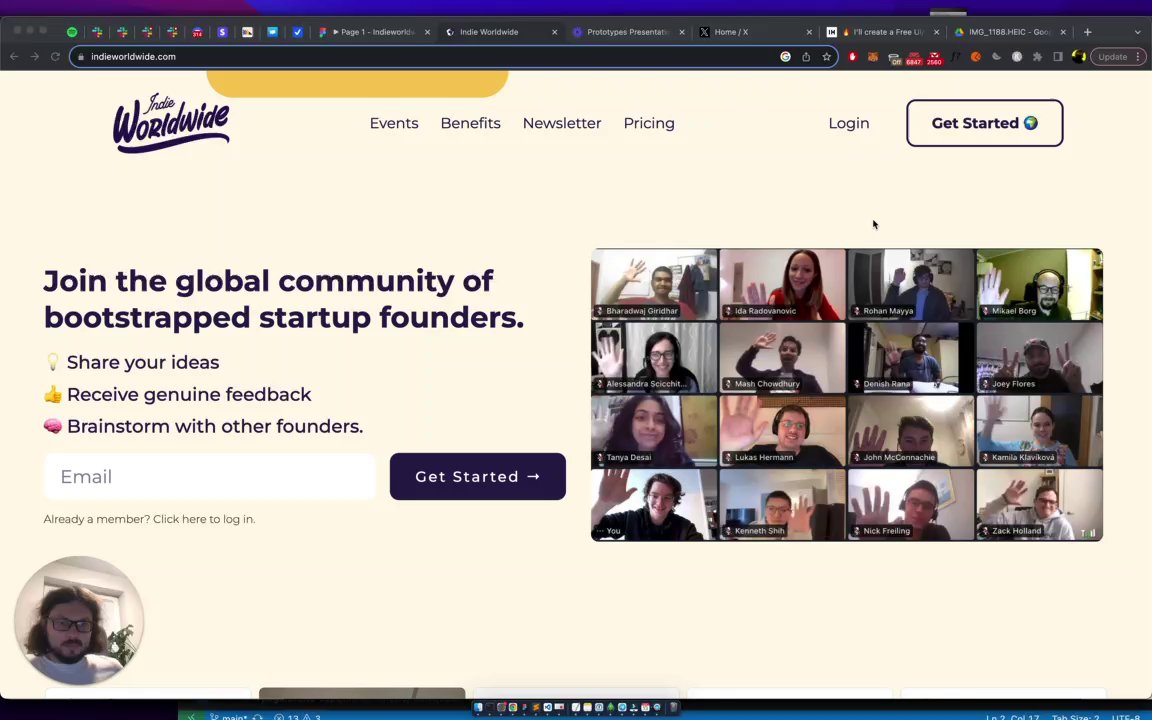Open the crescent moon dark mode extension
The width and height of the screenshot is (1152, 720).
point(996,57)
